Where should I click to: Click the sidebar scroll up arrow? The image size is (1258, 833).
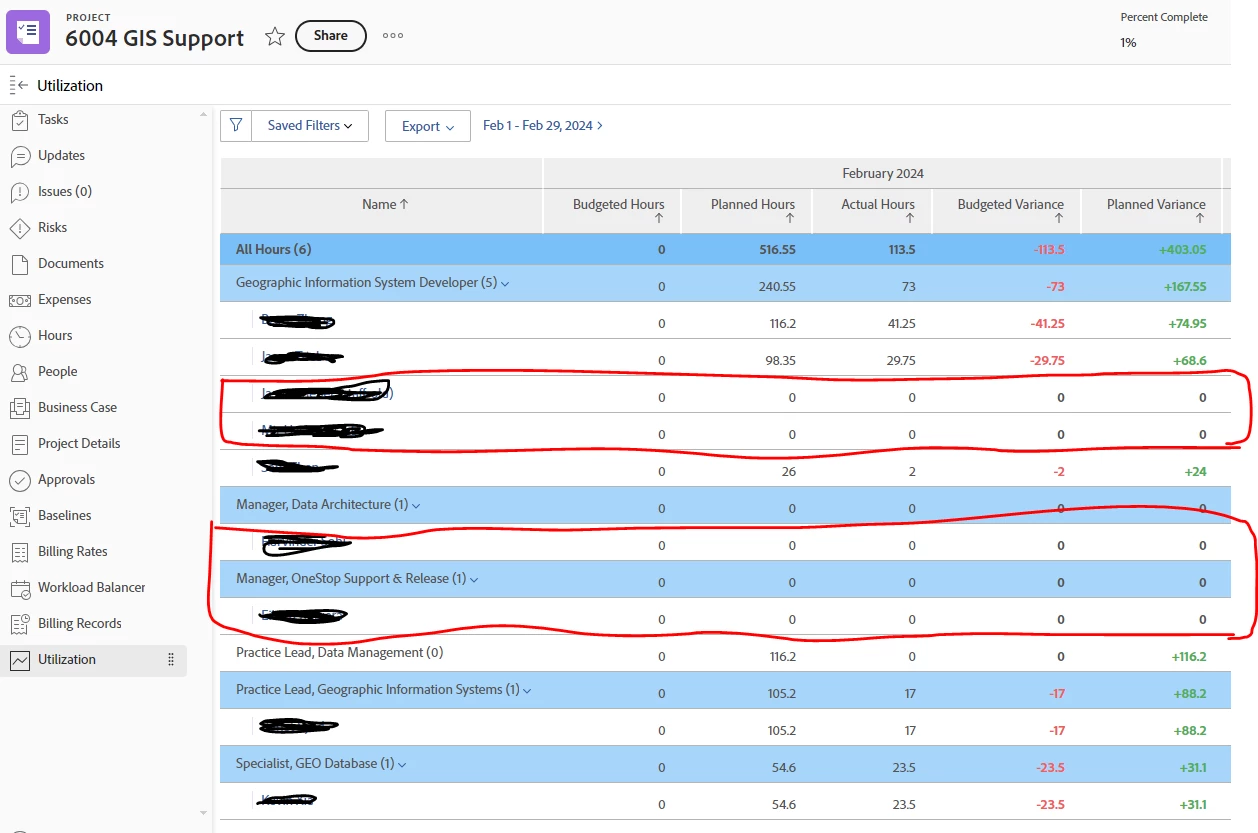pos(204,114)
